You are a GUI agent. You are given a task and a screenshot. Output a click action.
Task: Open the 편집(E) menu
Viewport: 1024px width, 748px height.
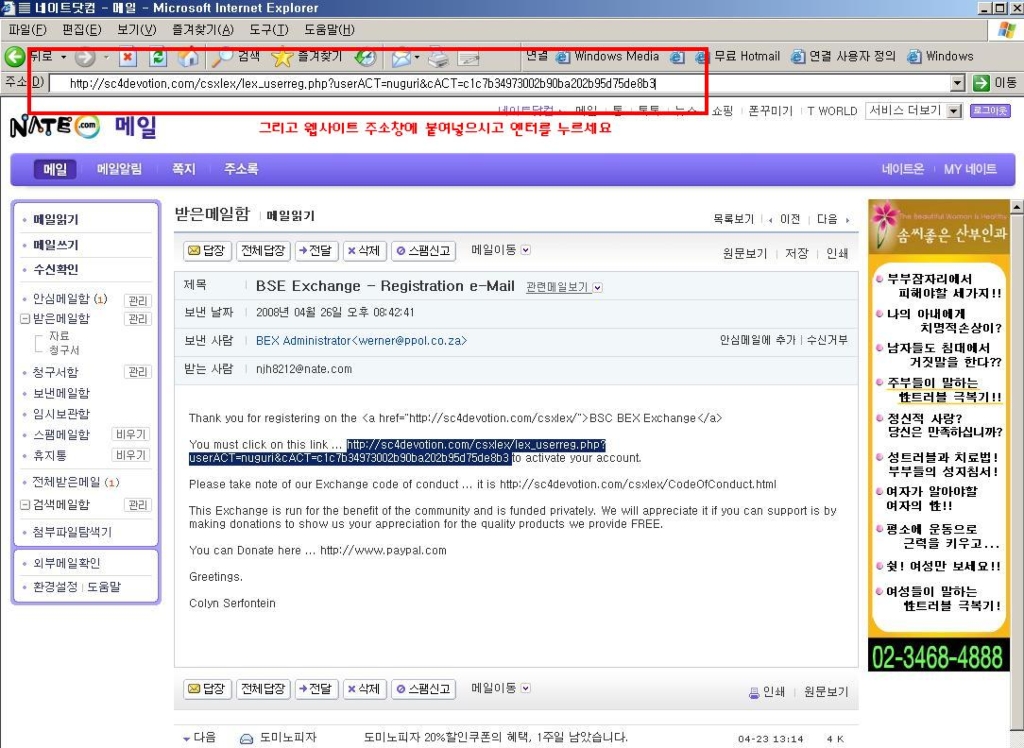[82, 29]
